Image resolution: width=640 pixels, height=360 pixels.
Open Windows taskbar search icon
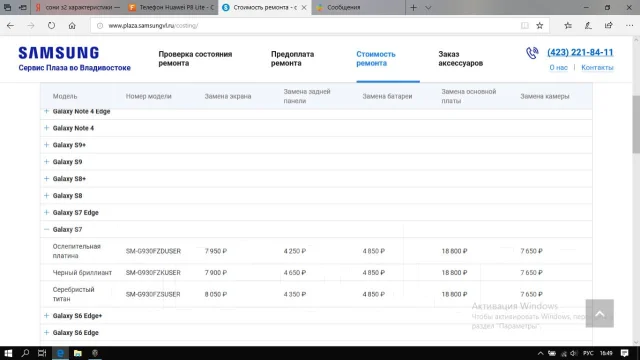[25, 353]
